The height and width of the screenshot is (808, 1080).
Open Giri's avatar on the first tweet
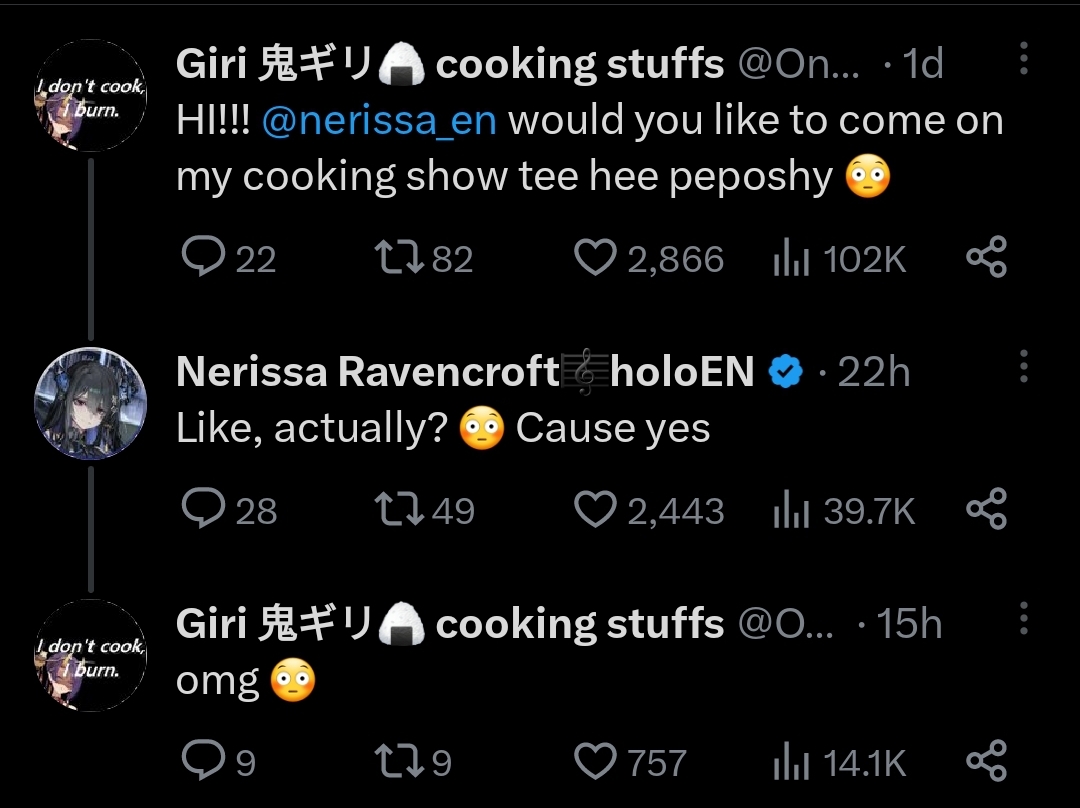coord(91,96)
